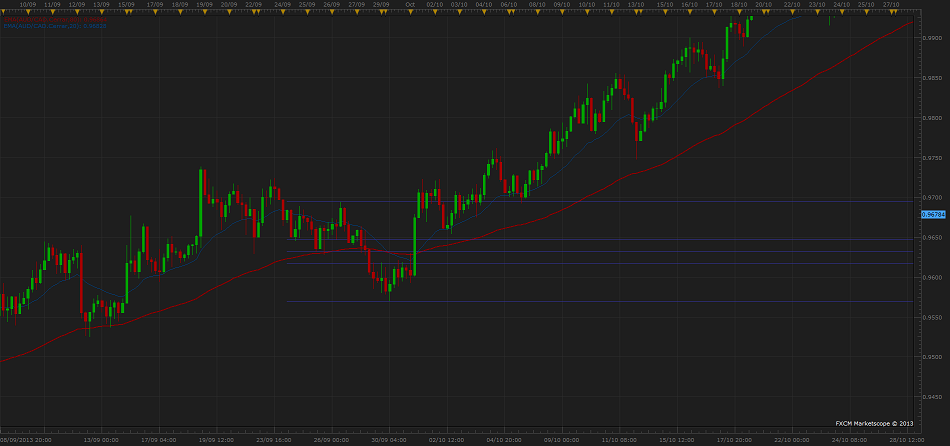Select the yellow marker below Oct
Screen dimensions: 950x446
[411, 13]
